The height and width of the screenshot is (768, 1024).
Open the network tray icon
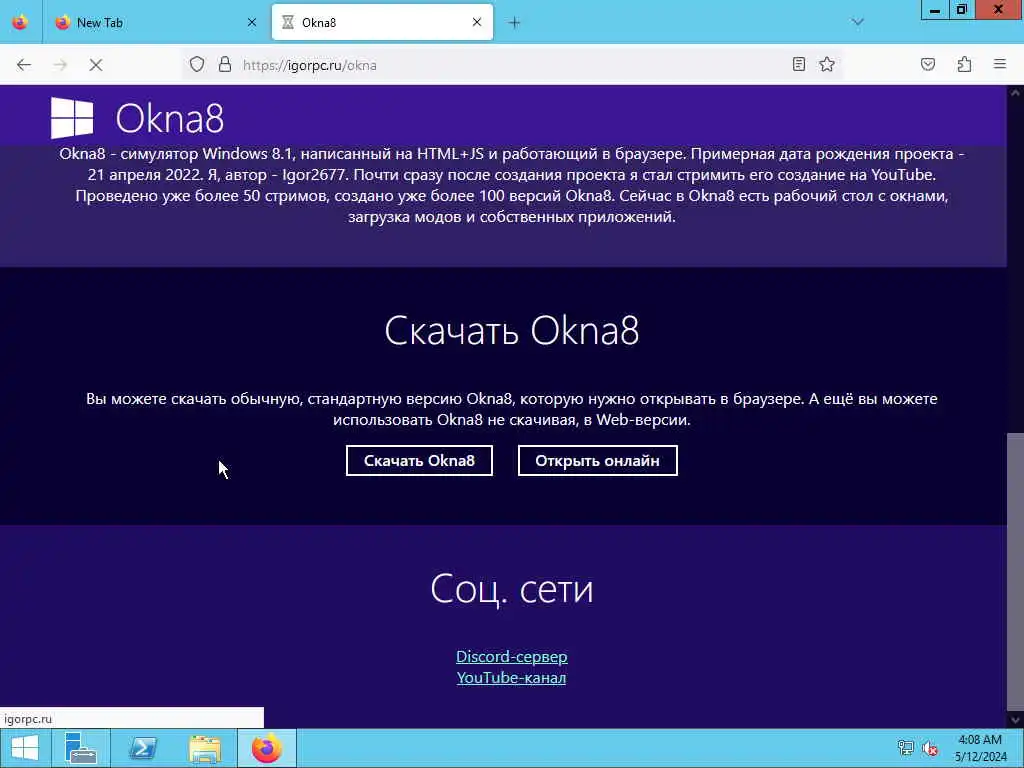tap(905, 748)
